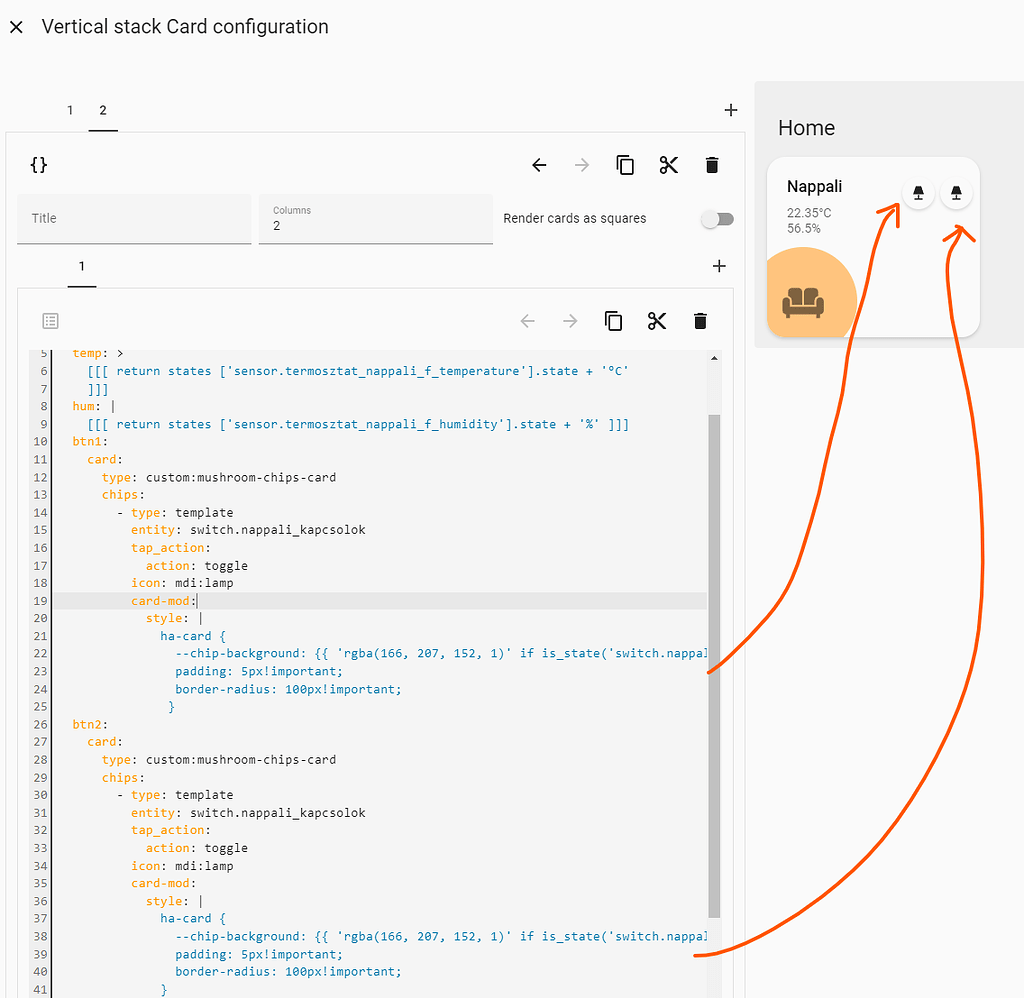1024x998 pixels.
Task: Add a new stack tab with the top plus
Action: [x=731, y=110]
